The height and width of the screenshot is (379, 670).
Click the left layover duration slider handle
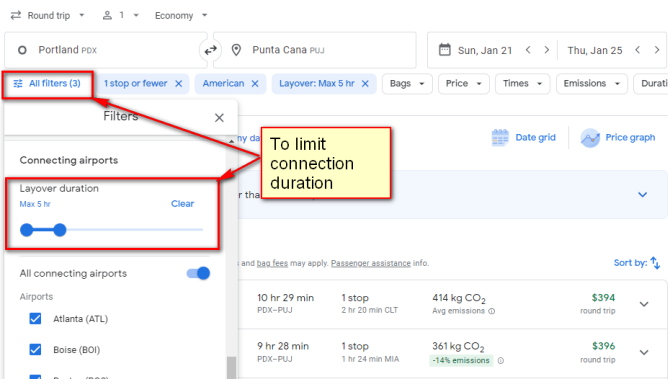point(26,230)
